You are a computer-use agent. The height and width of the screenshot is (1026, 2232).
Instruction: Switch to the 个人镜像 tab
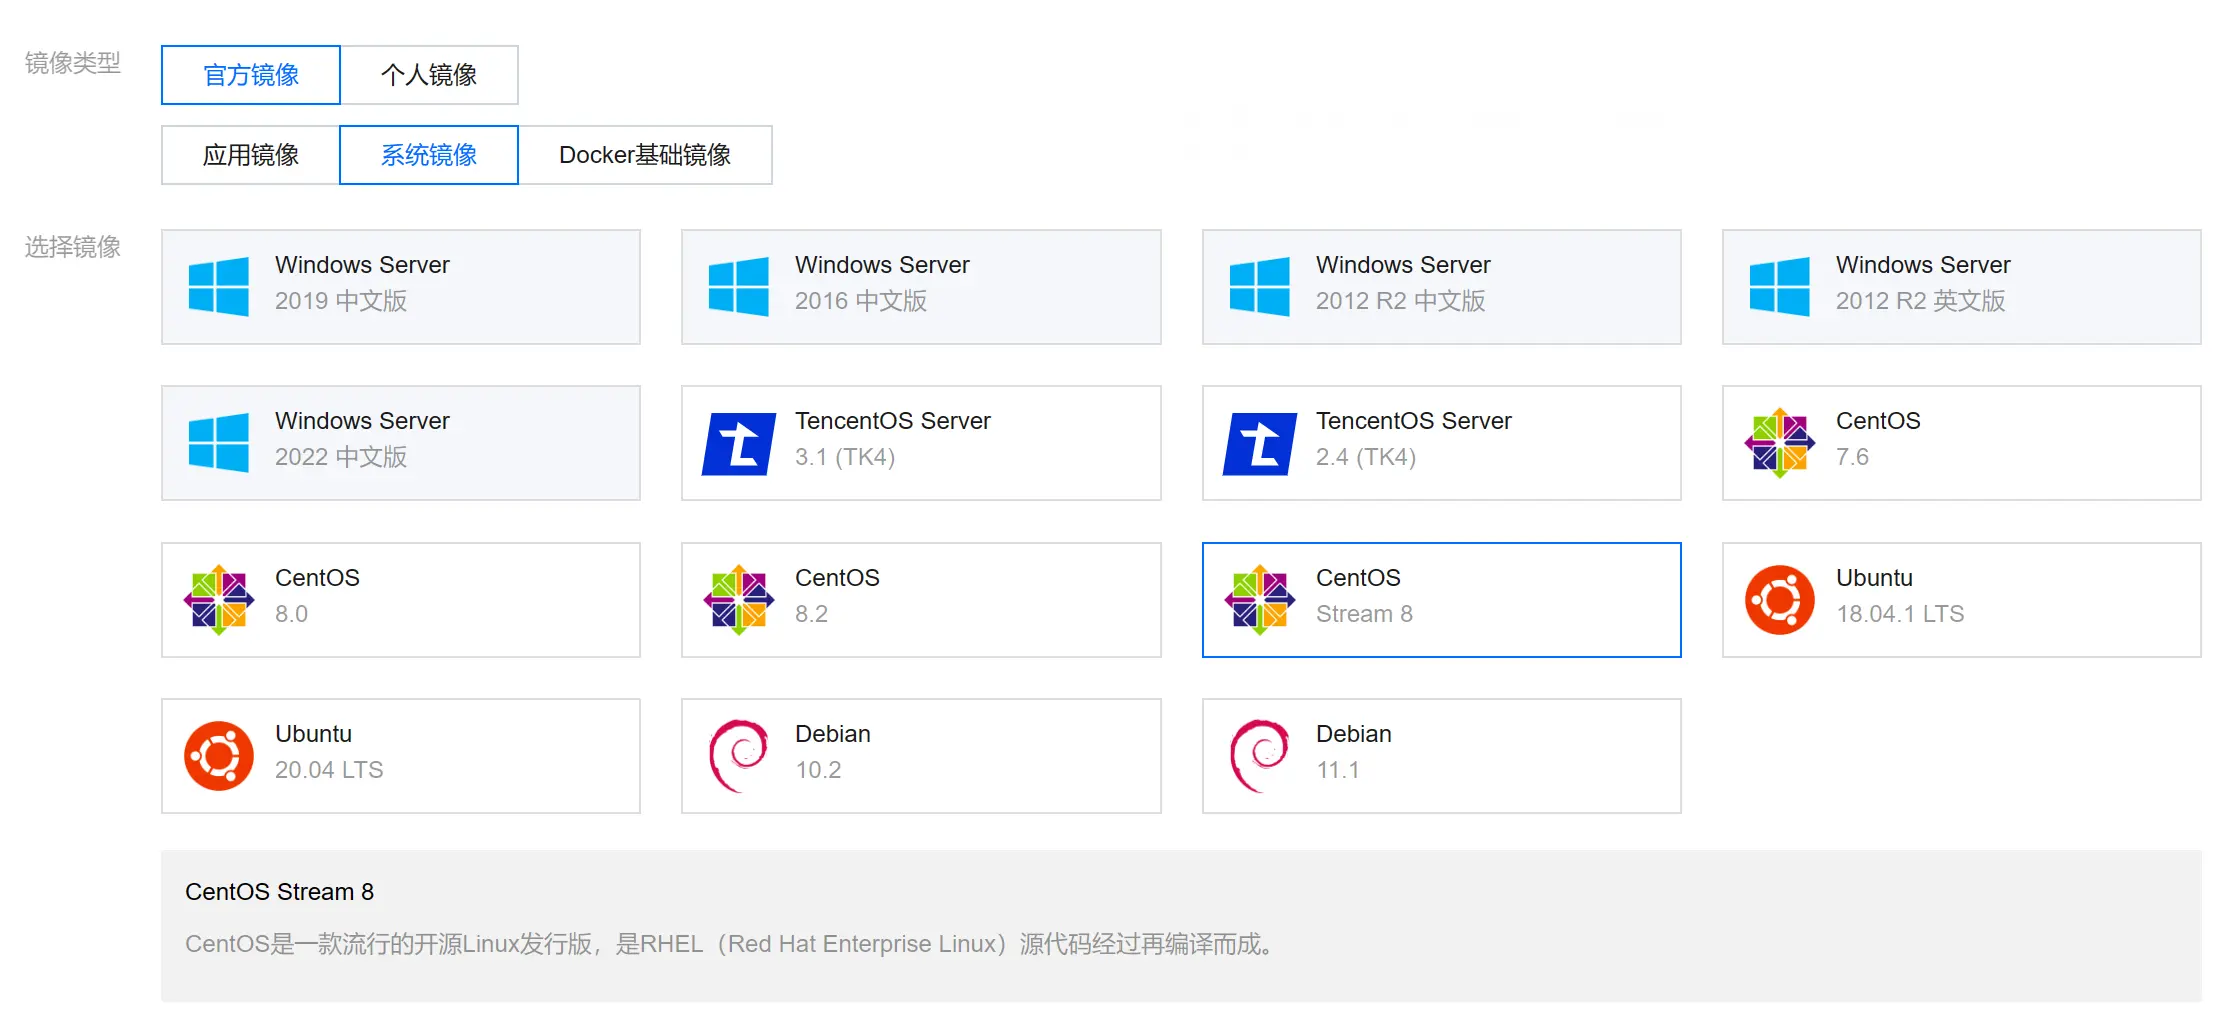coord(429,75)
